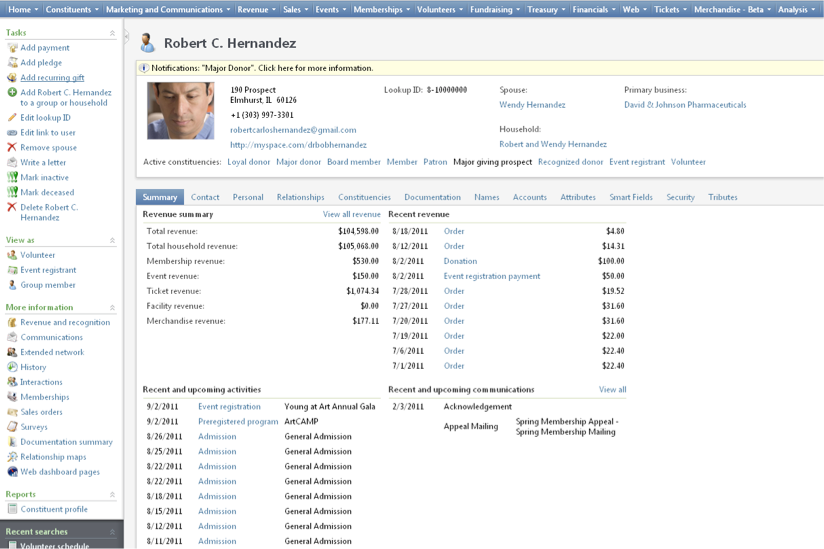This screenshot has width=824, height=549.
Task: Click Robert Hernandez's profile photo
Action: click(x=180, y=111)
